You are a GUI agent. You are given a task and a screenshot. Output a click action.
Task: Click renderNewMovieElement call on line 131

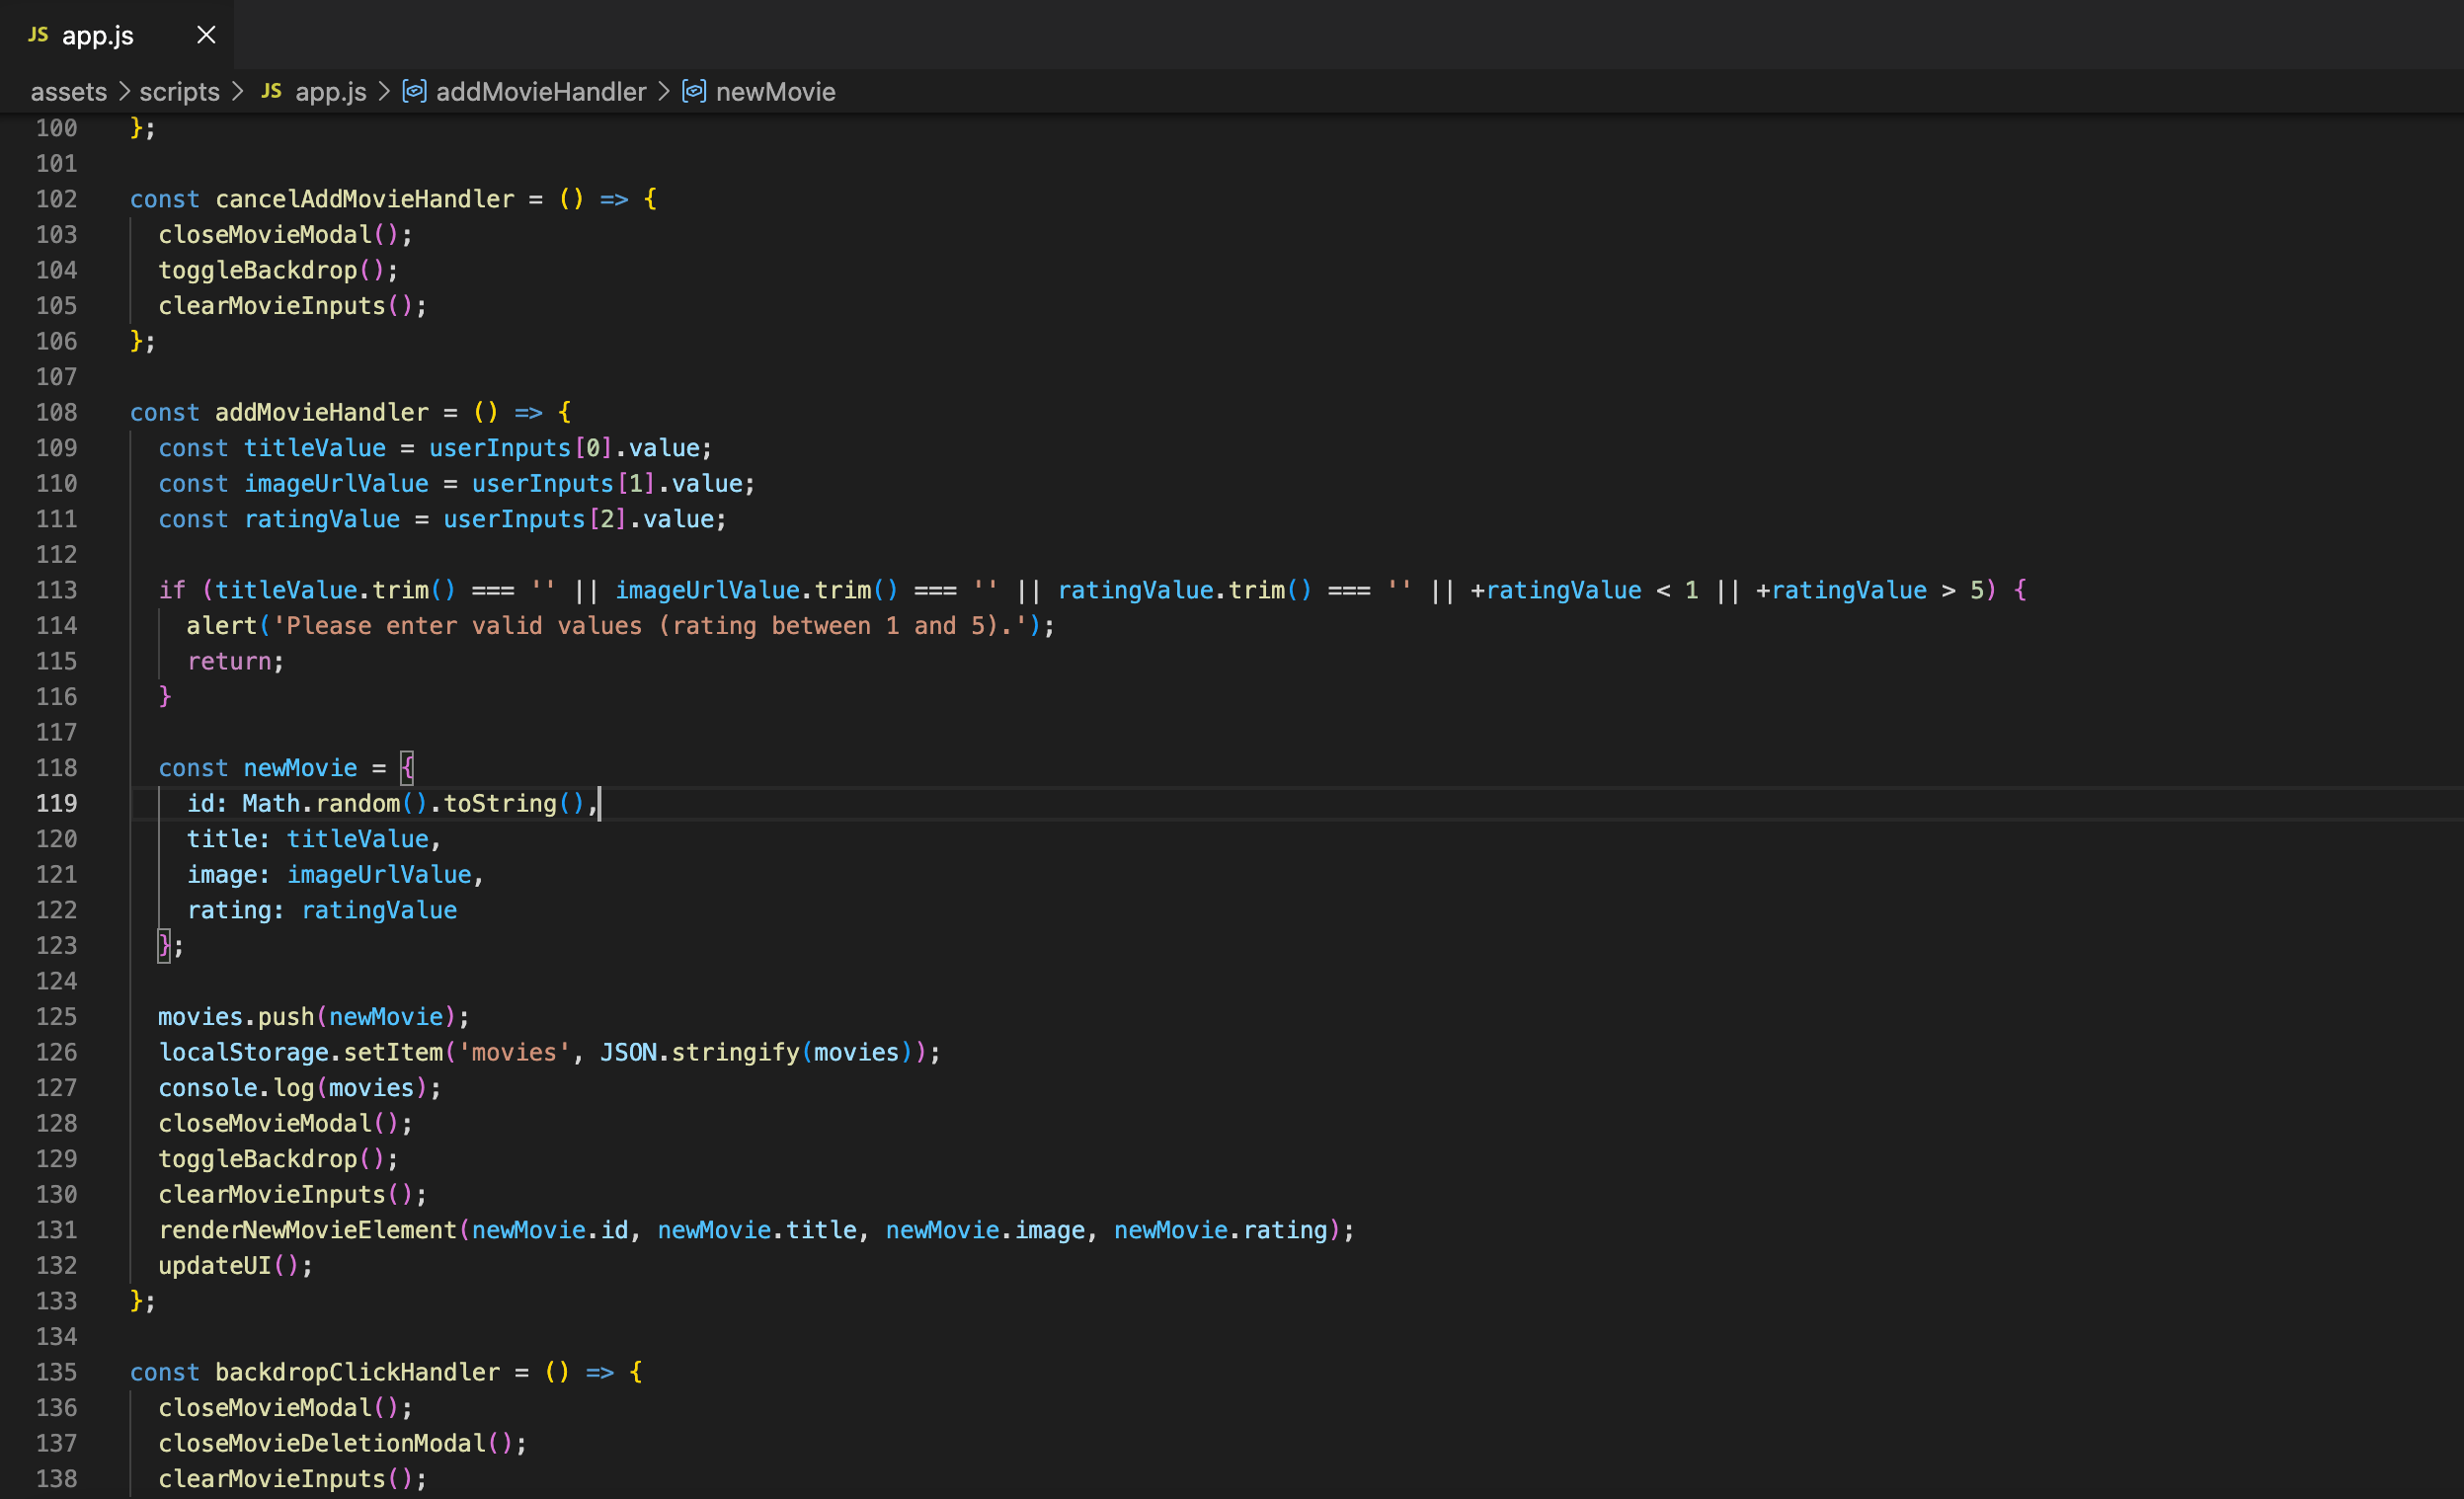pos(308,1230)
